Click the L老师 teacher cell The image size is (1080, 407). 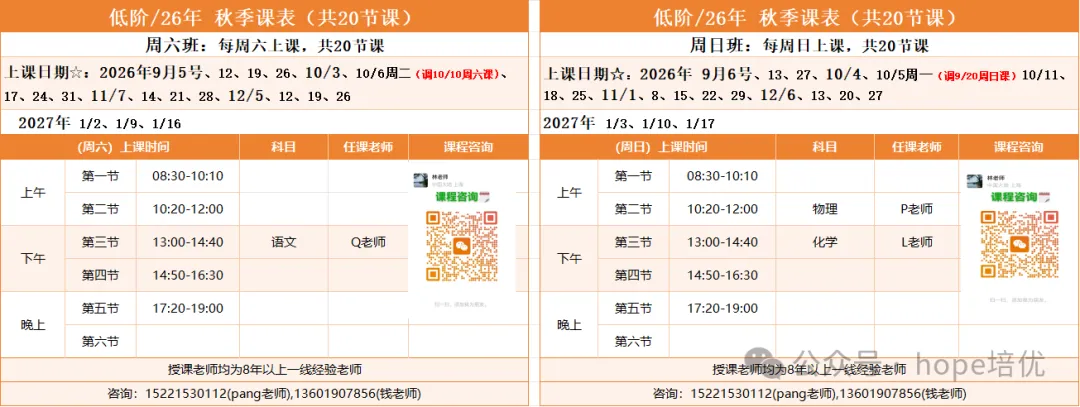click(916, 242)
